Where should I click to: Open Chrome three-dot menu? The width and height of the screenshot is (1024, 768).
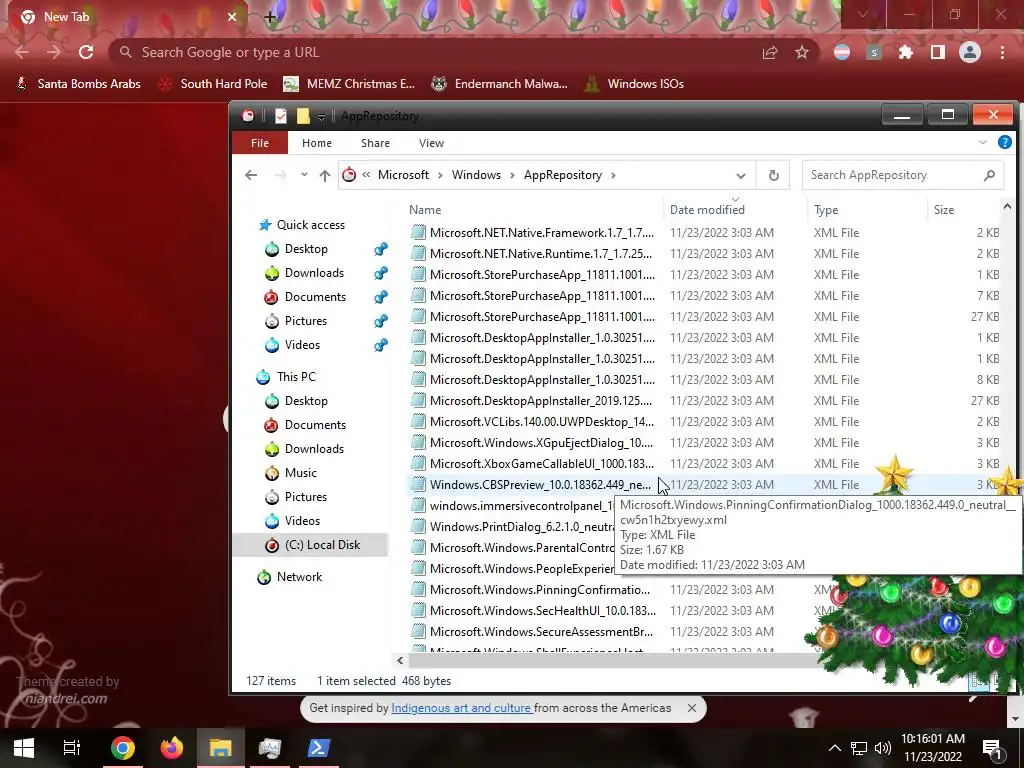[1002, 52]
